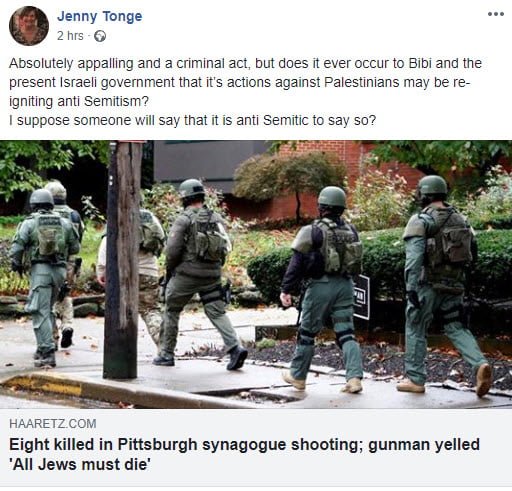The image size is (512, 491).
Task: Open the Haaretz article preview image
Action: click(x=256, y=274)
